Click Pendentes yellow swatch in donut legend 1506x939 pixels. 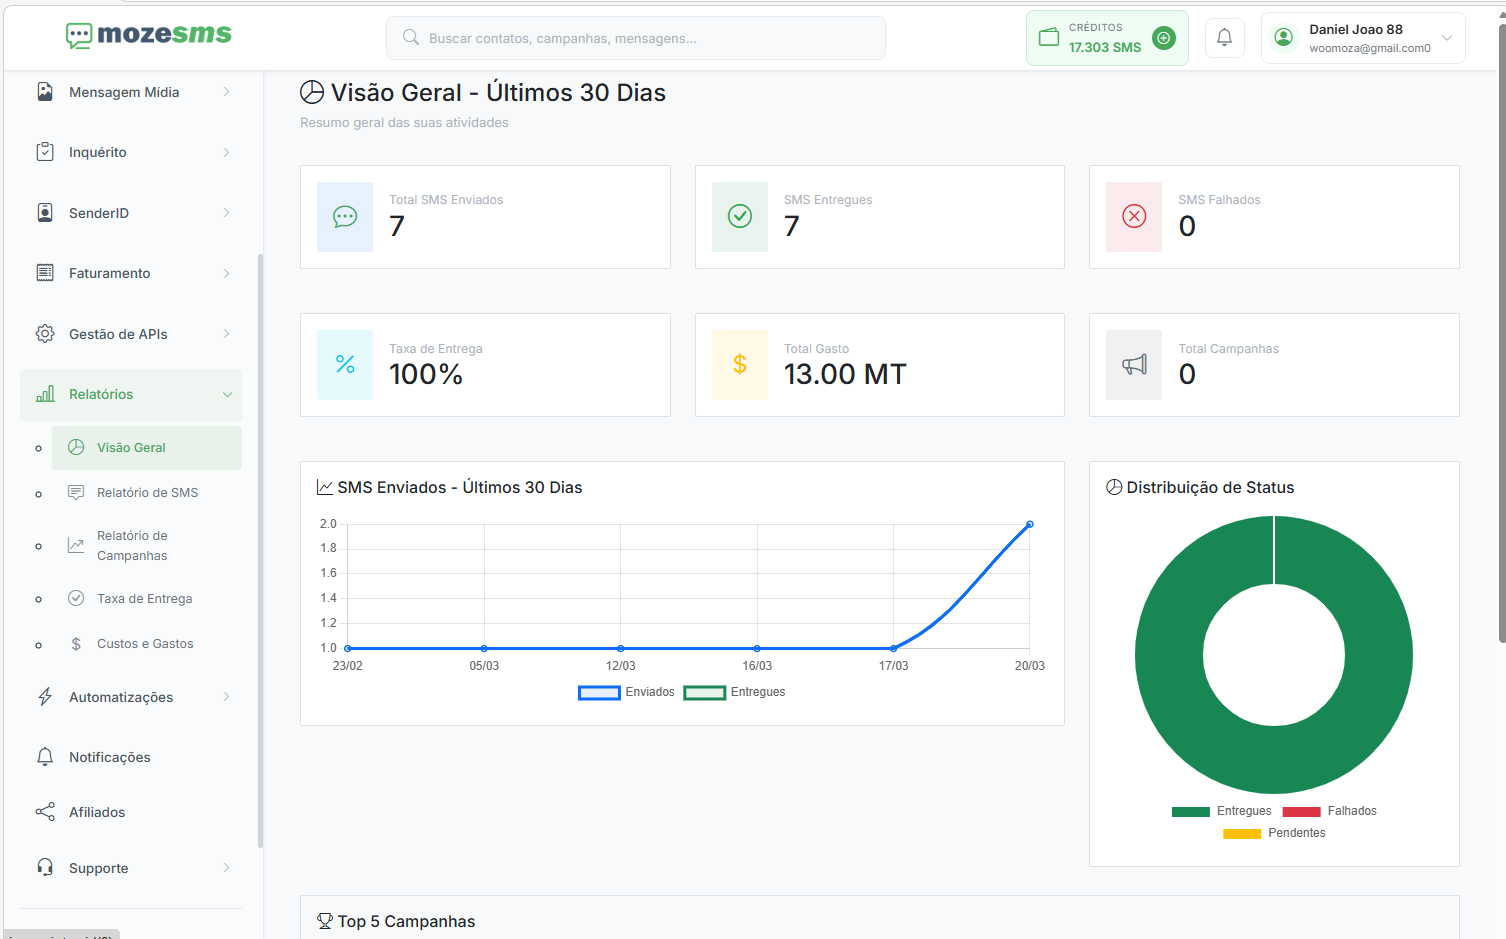(x=1242, y=833)
